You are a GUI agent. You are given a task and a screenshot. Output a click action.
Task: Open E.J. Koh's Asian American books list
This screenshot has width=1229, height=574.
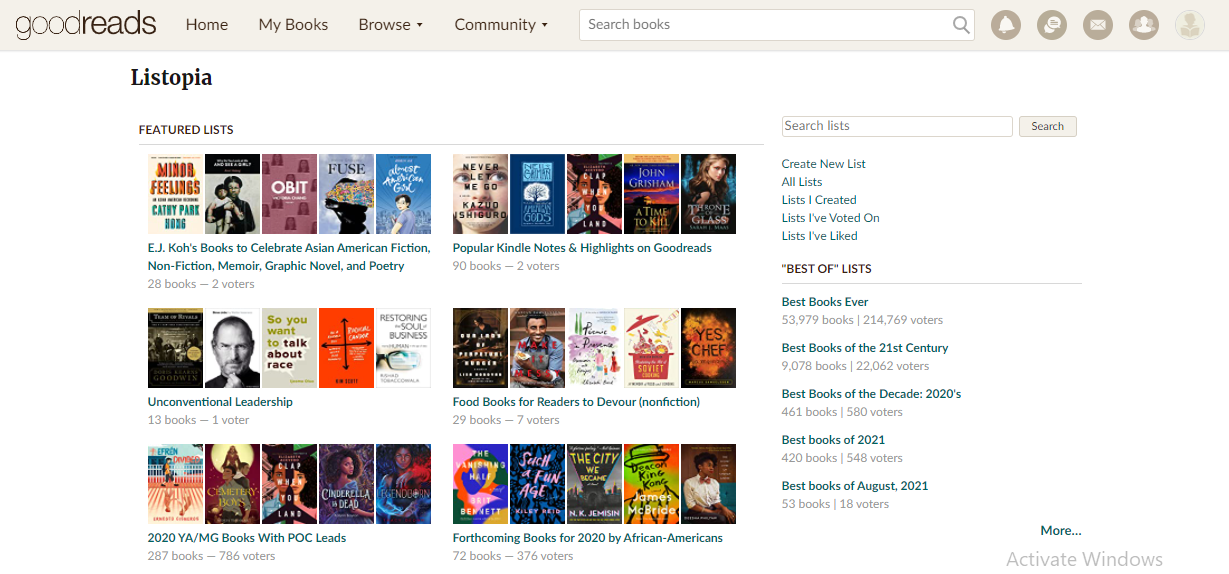289,257
